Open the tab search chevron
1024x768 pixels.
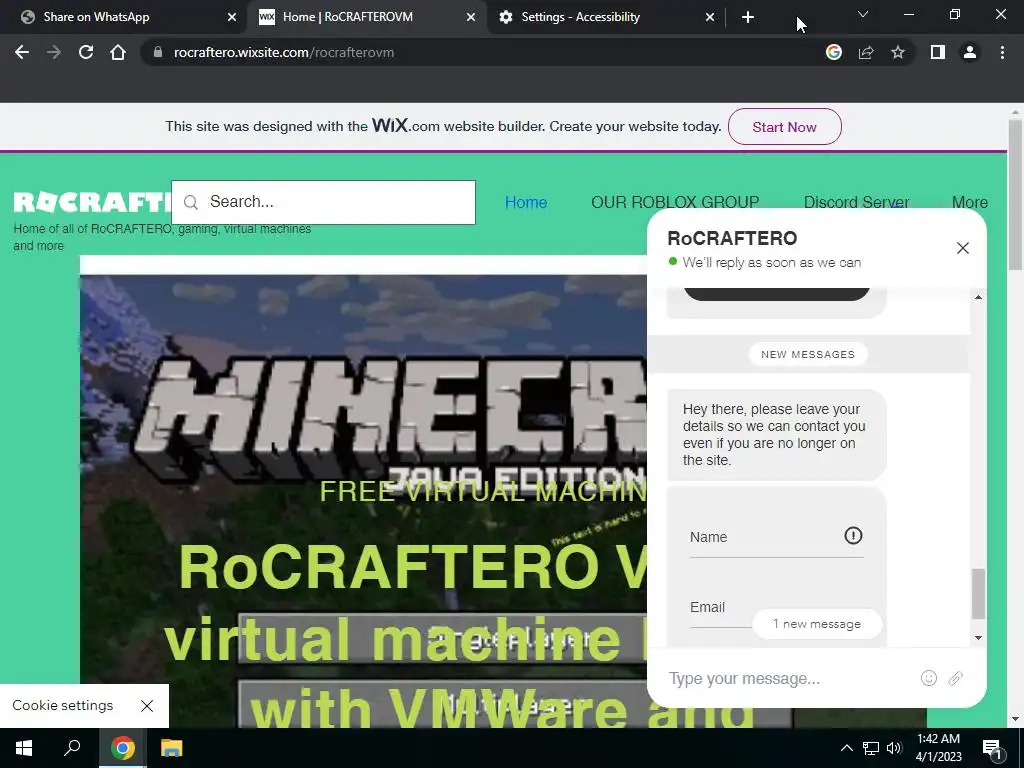pyautogui.click(x=863, y=14)
